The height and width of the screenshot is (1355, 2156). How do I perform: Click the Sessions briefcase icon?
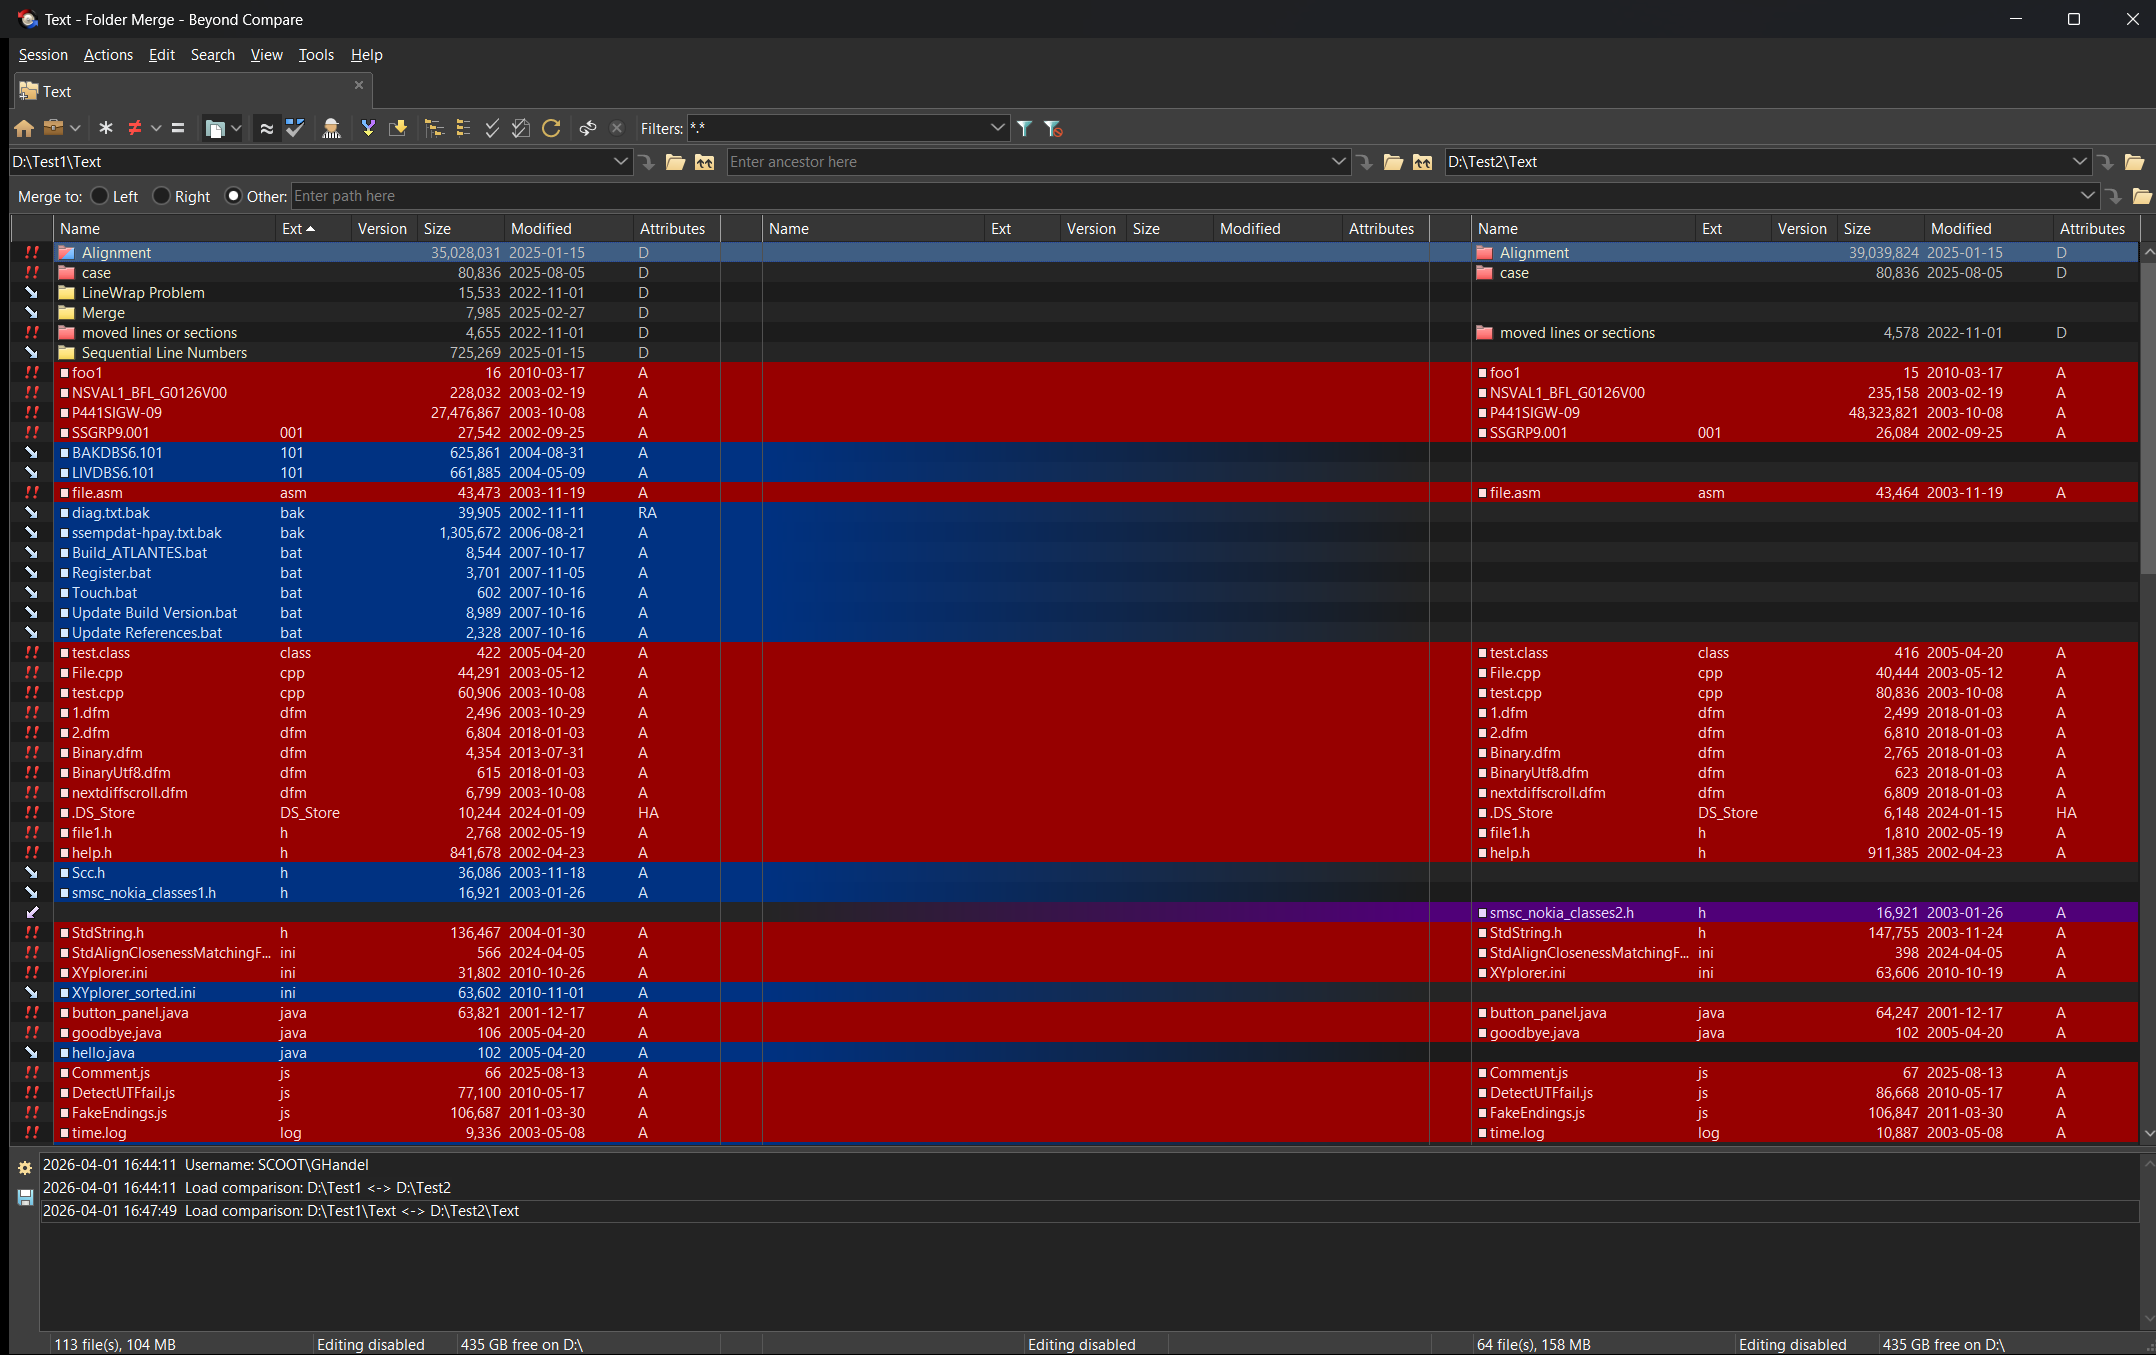tap(54, 128)
